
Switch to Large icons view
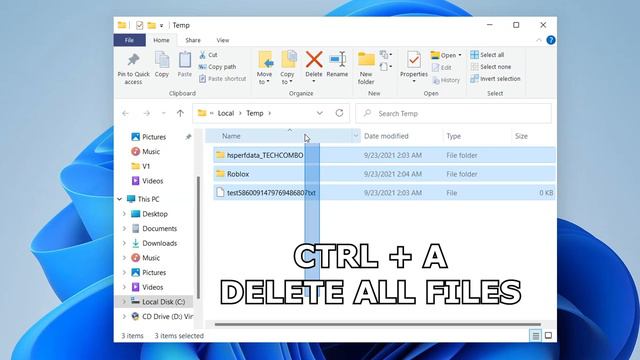click(548, 336)
